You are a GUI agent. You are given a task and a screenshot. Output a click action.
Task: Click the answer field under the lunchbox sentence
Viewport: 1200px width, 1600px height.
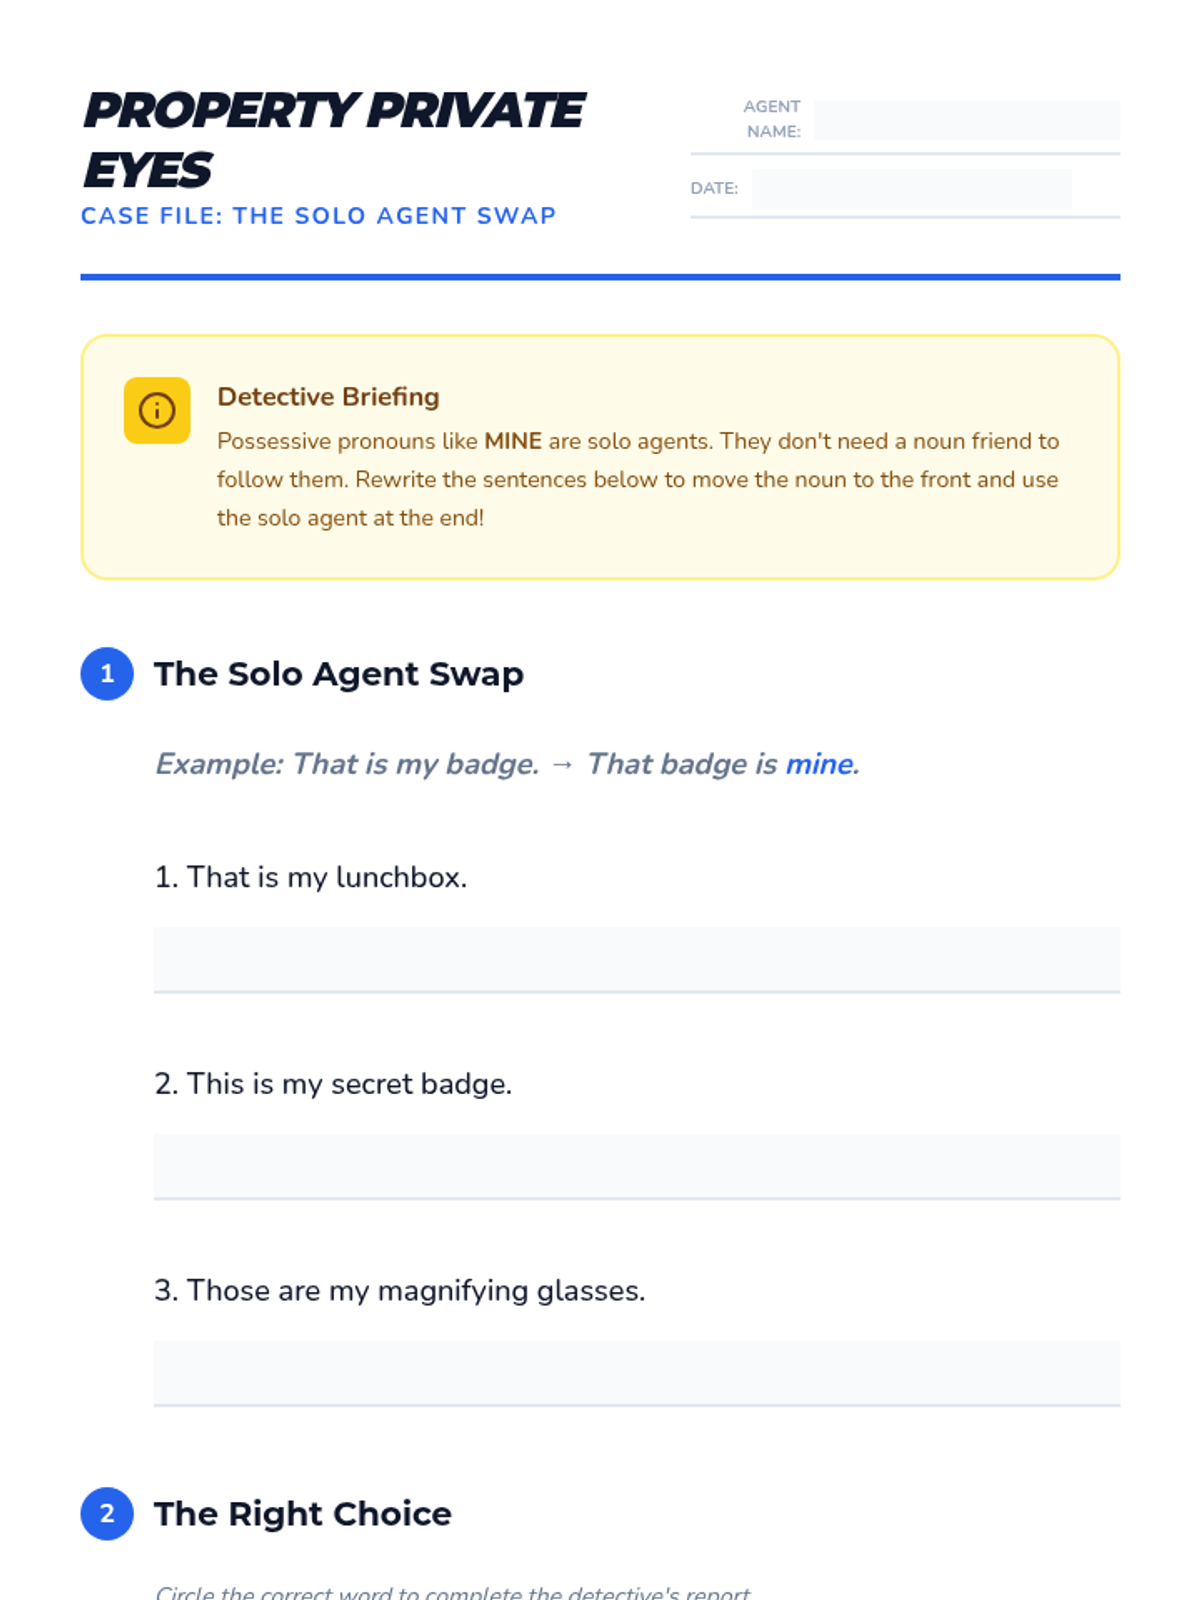point(636,959)
